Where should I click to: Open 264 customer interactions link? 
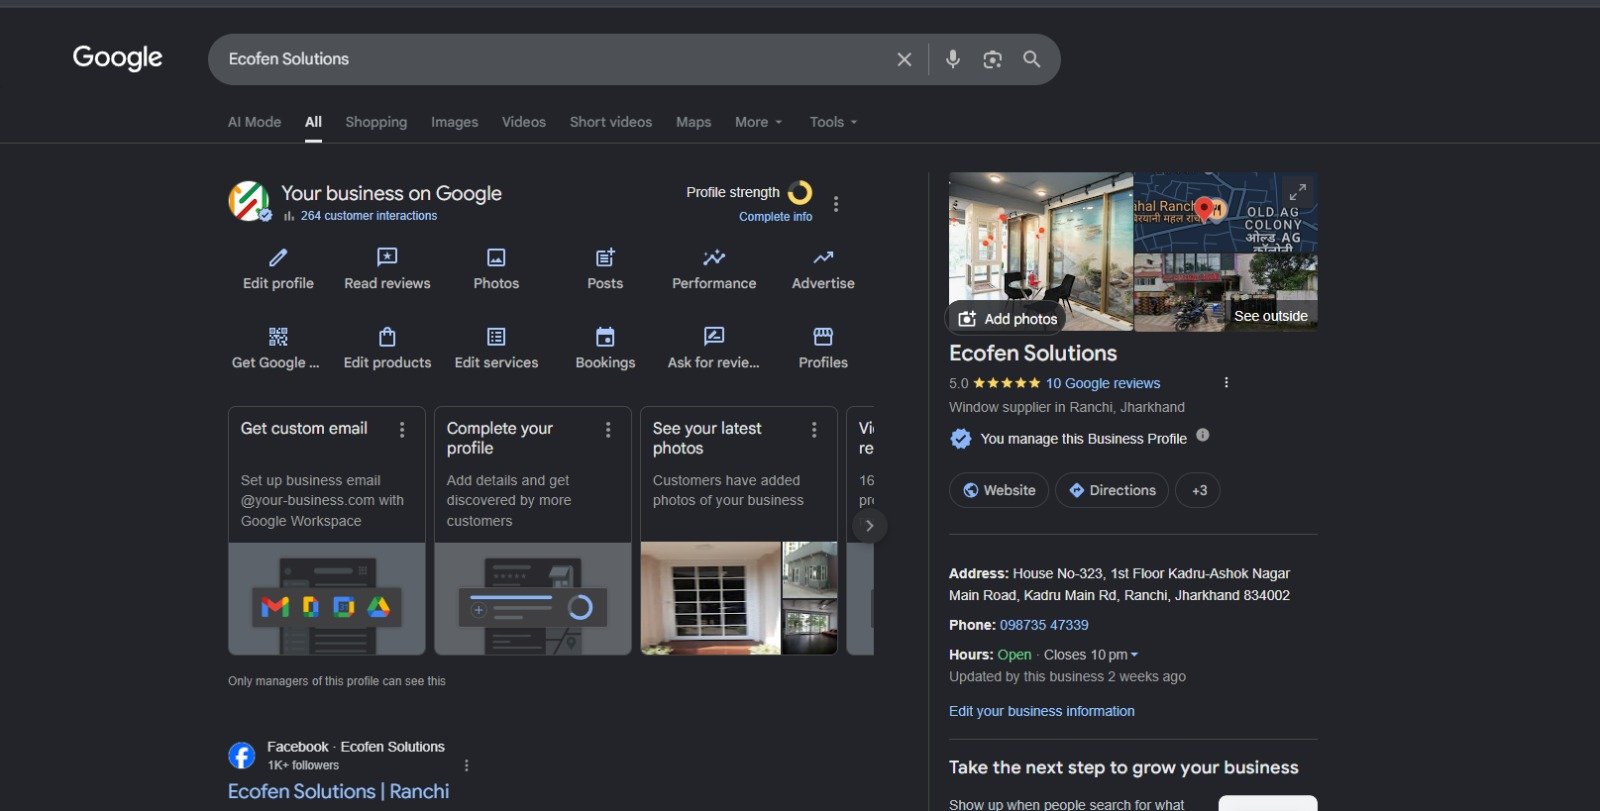point(368,216)
